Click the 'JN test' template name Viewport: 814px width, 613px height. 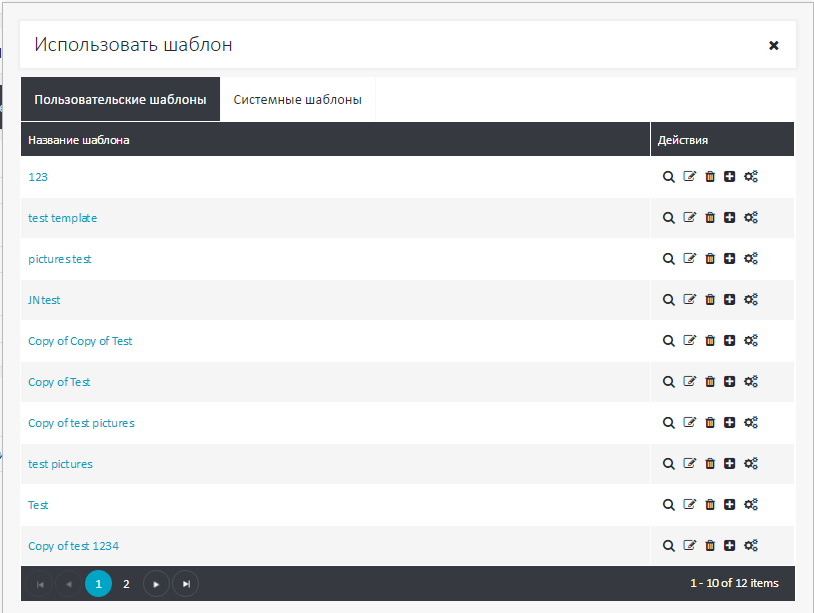tap(44, 300)
